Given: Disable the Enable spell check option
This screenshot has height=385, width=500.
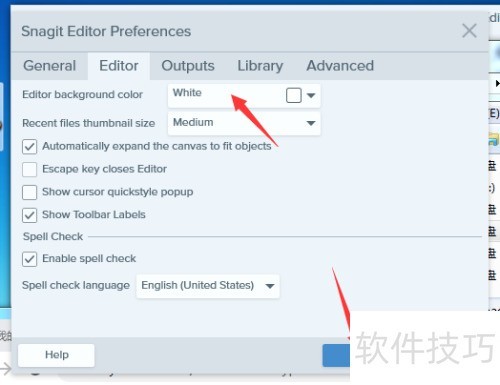Looking at the screenshot, I should tap(29, 259).
